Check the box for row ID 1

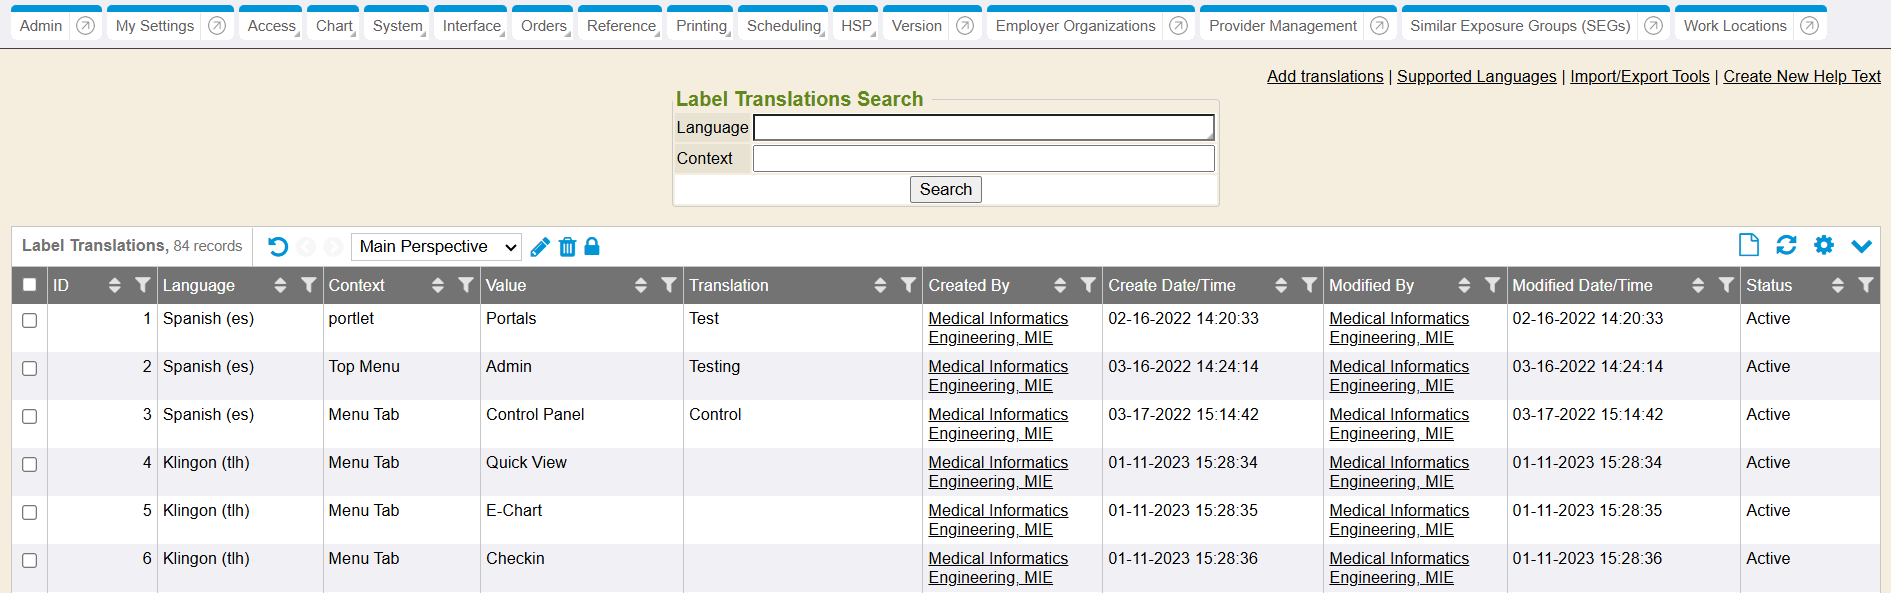[x=30, y=320]
